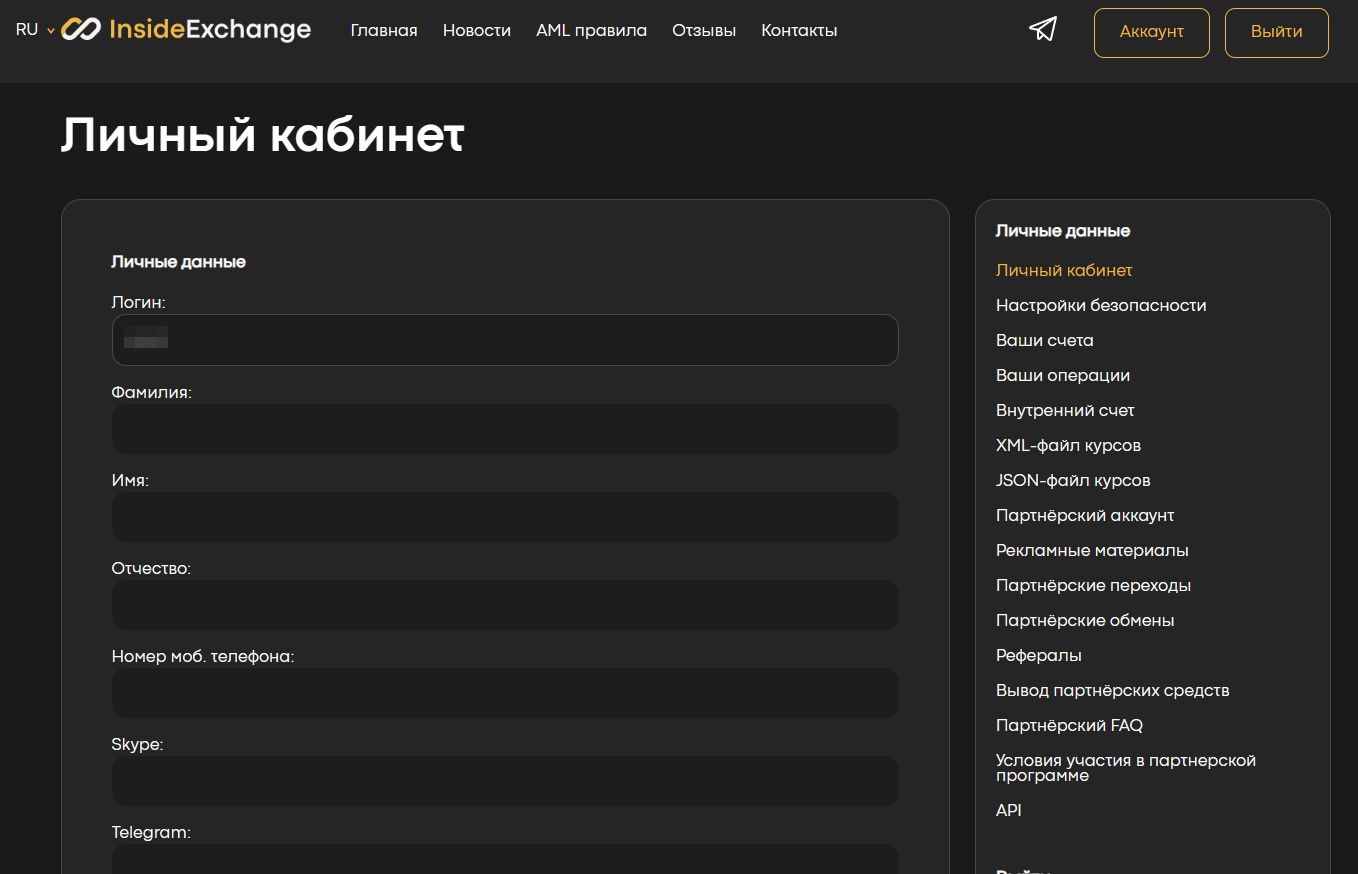Focus the Отчество input field
Image resolution: width=1358 pixels, height=874 pixels.
click(x=505, y=605)
